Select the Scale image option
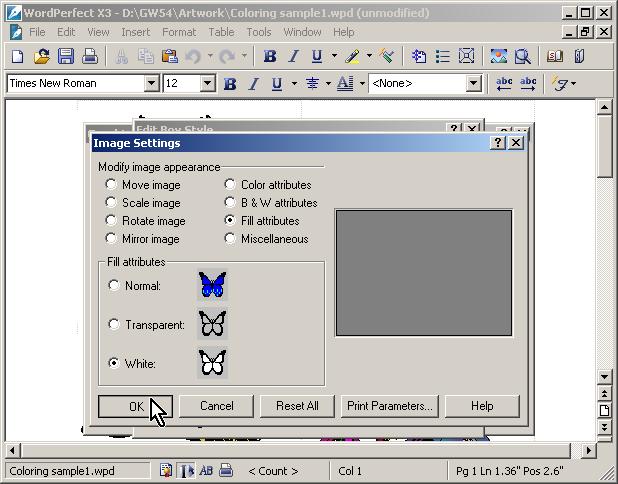The height and width of the screenshot is (484, 618). 111,202
